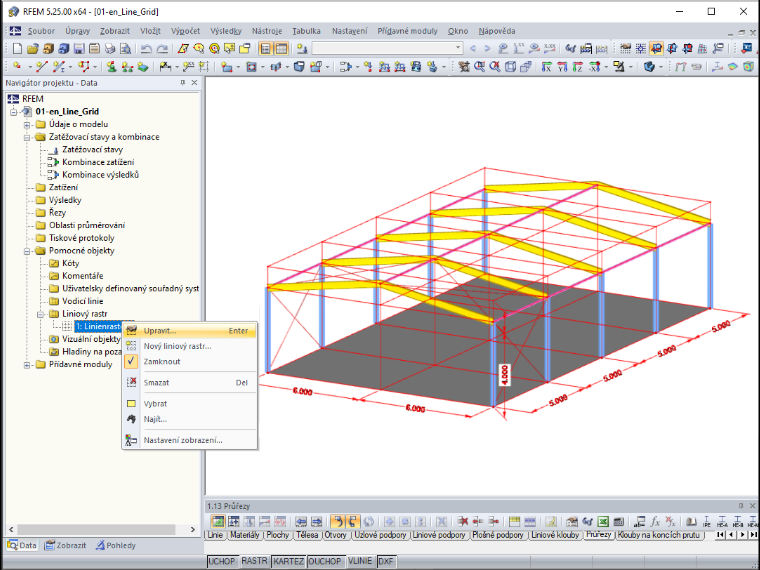The image size is (760, 570).
Task: Switch to the Materiály table tab
Action: click(x=245, y=535)
